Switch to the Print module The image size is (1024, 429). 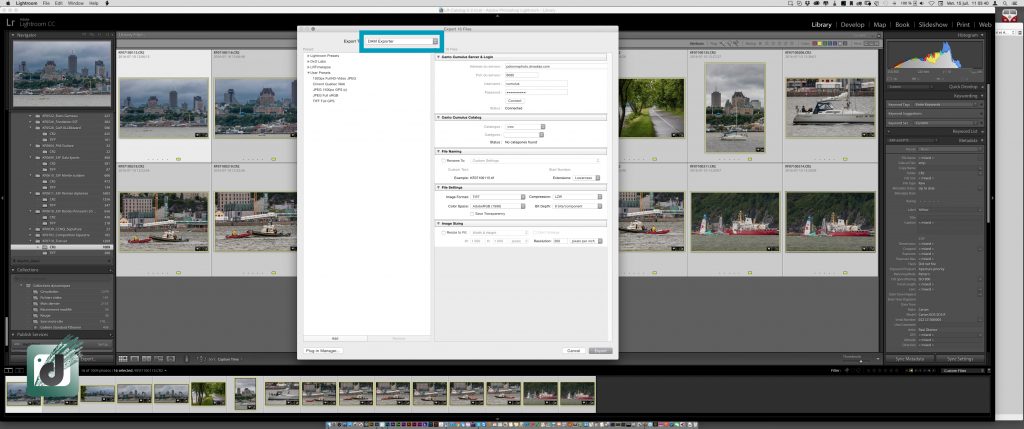click(963, 25)
